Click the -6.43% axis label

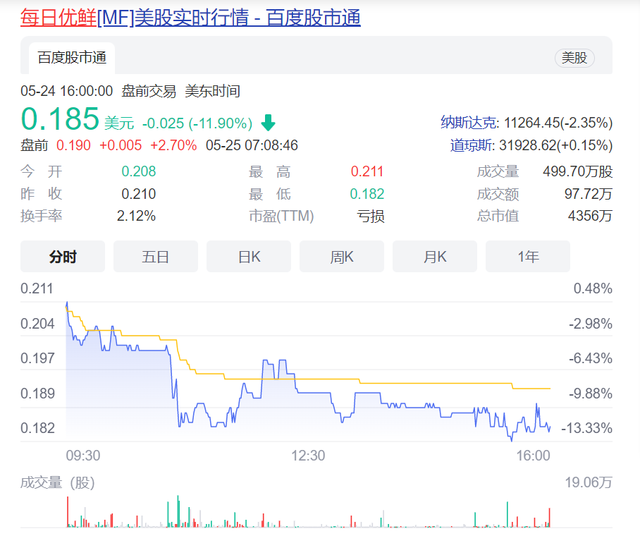tap(591, 358)
